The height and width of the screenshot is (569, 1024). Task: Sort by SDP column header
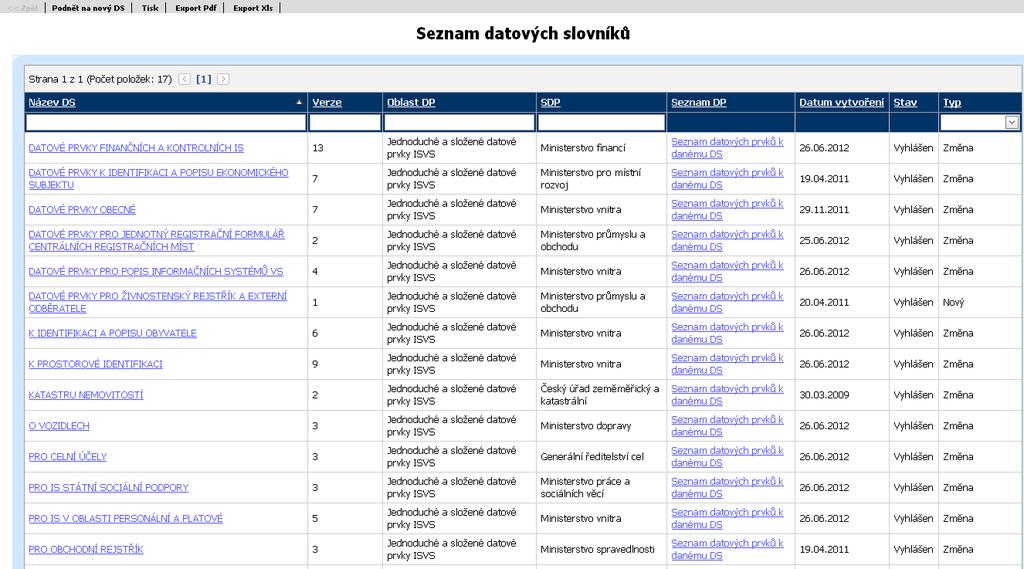click(550, 103)
